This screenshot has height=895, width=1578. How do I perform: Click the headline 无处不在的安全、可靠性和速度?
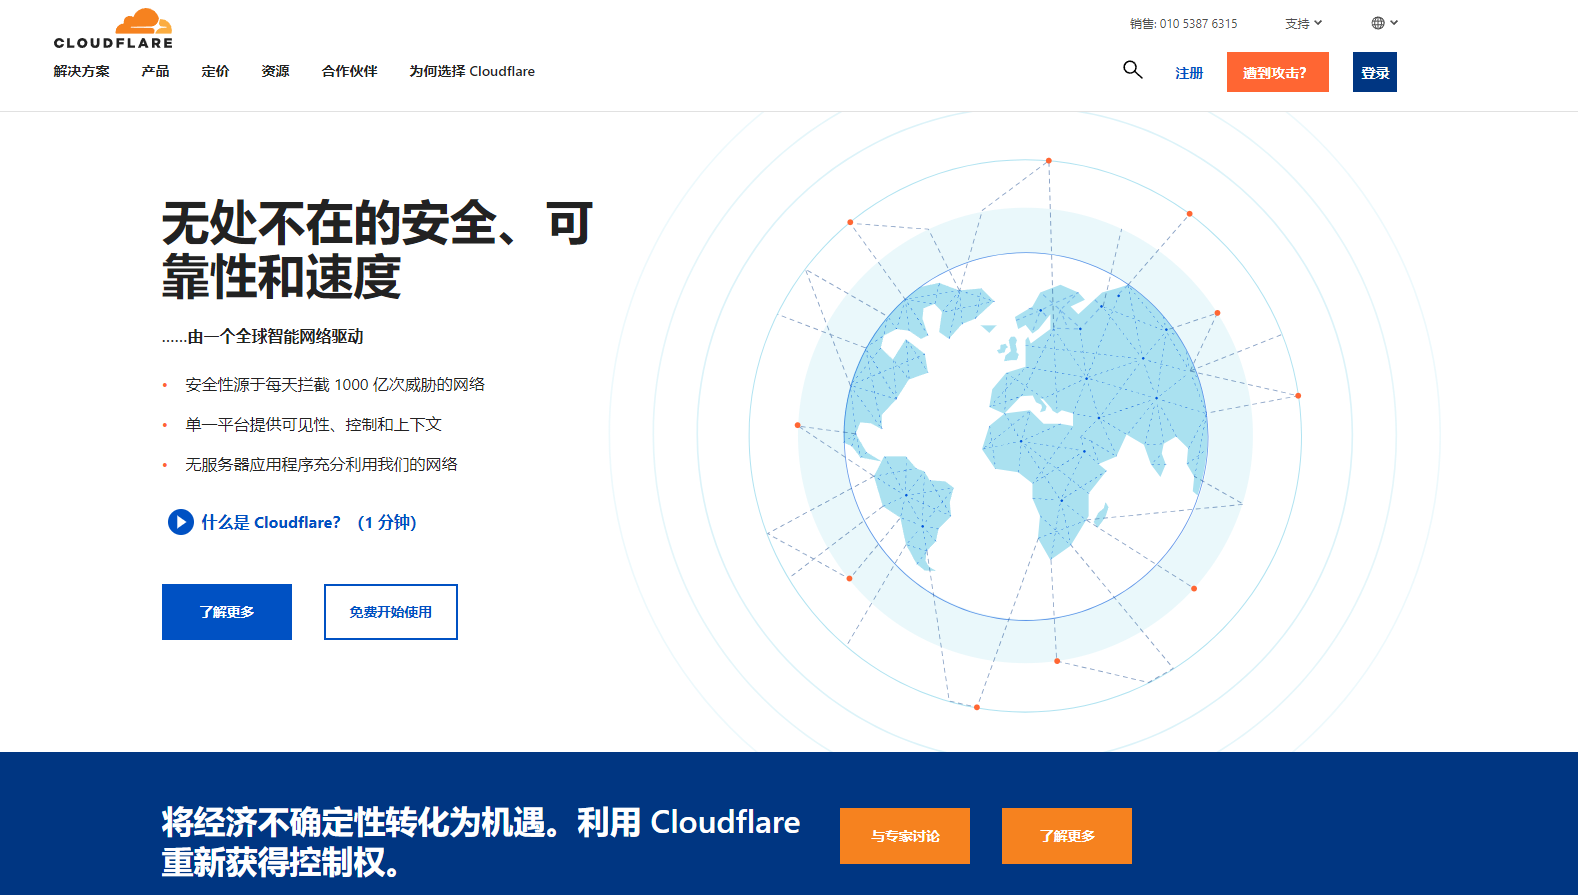(x=378, y=250)
